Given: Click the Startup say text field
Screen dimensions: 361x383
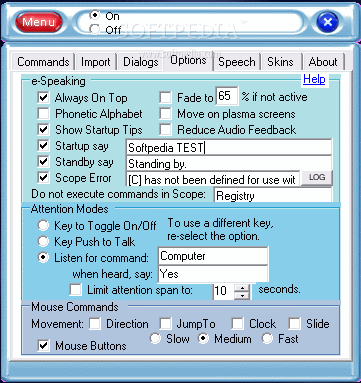Looking at the screenshot, I should click(x=229, y=147).
